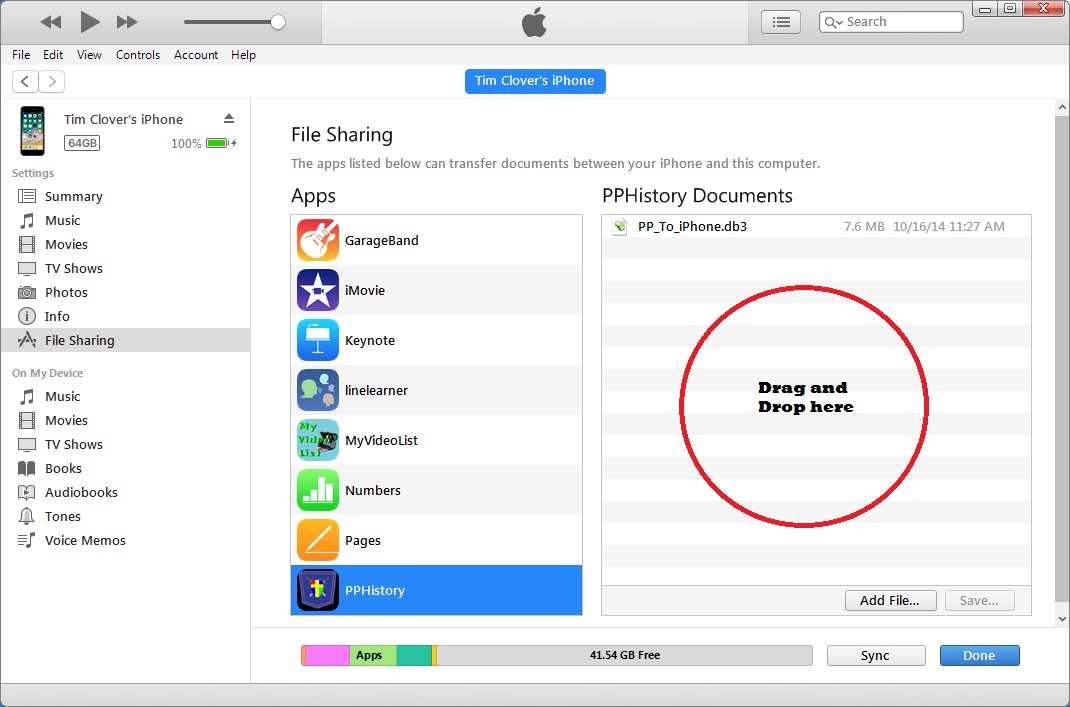Click the Done button
The height and width of the screenshot is (707, 1070).
point(979,656)
